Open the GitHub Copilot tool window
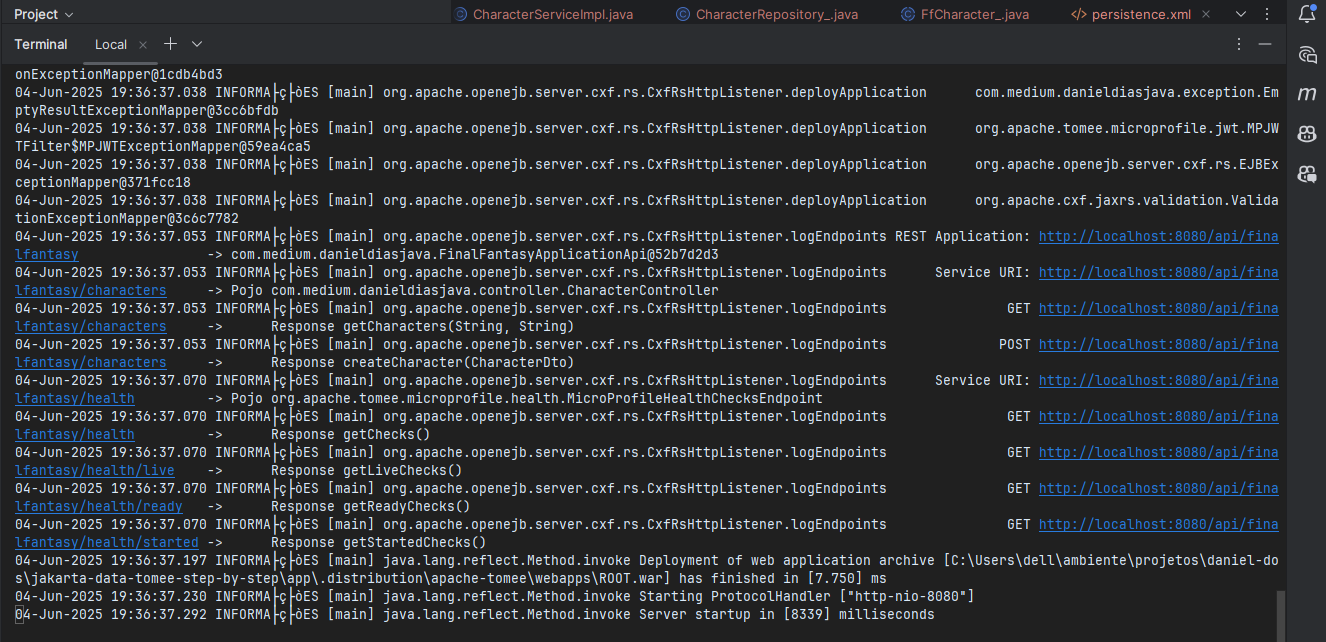This screenshot has height=642, width=1326. [x=1306, y=134]
